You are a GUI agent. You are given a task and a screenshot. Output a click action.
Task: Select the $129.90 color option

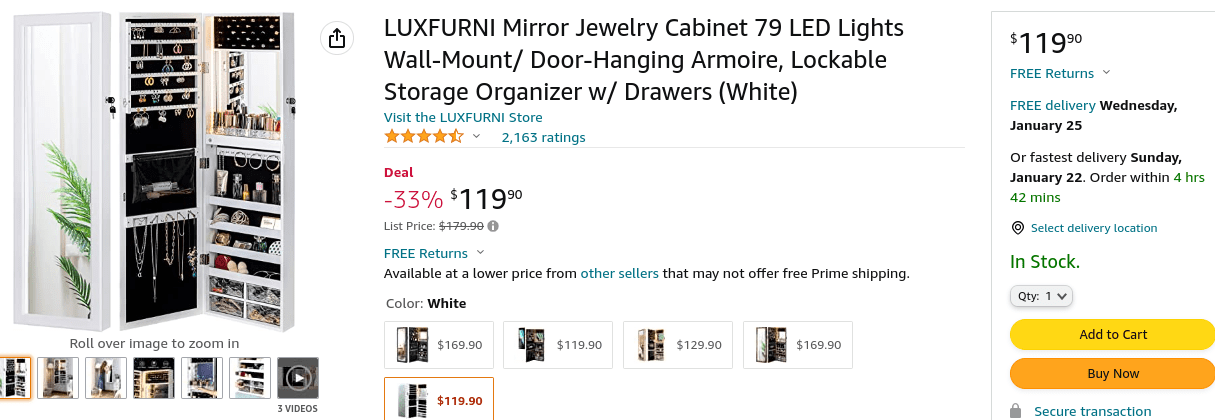tap(678, 345)
